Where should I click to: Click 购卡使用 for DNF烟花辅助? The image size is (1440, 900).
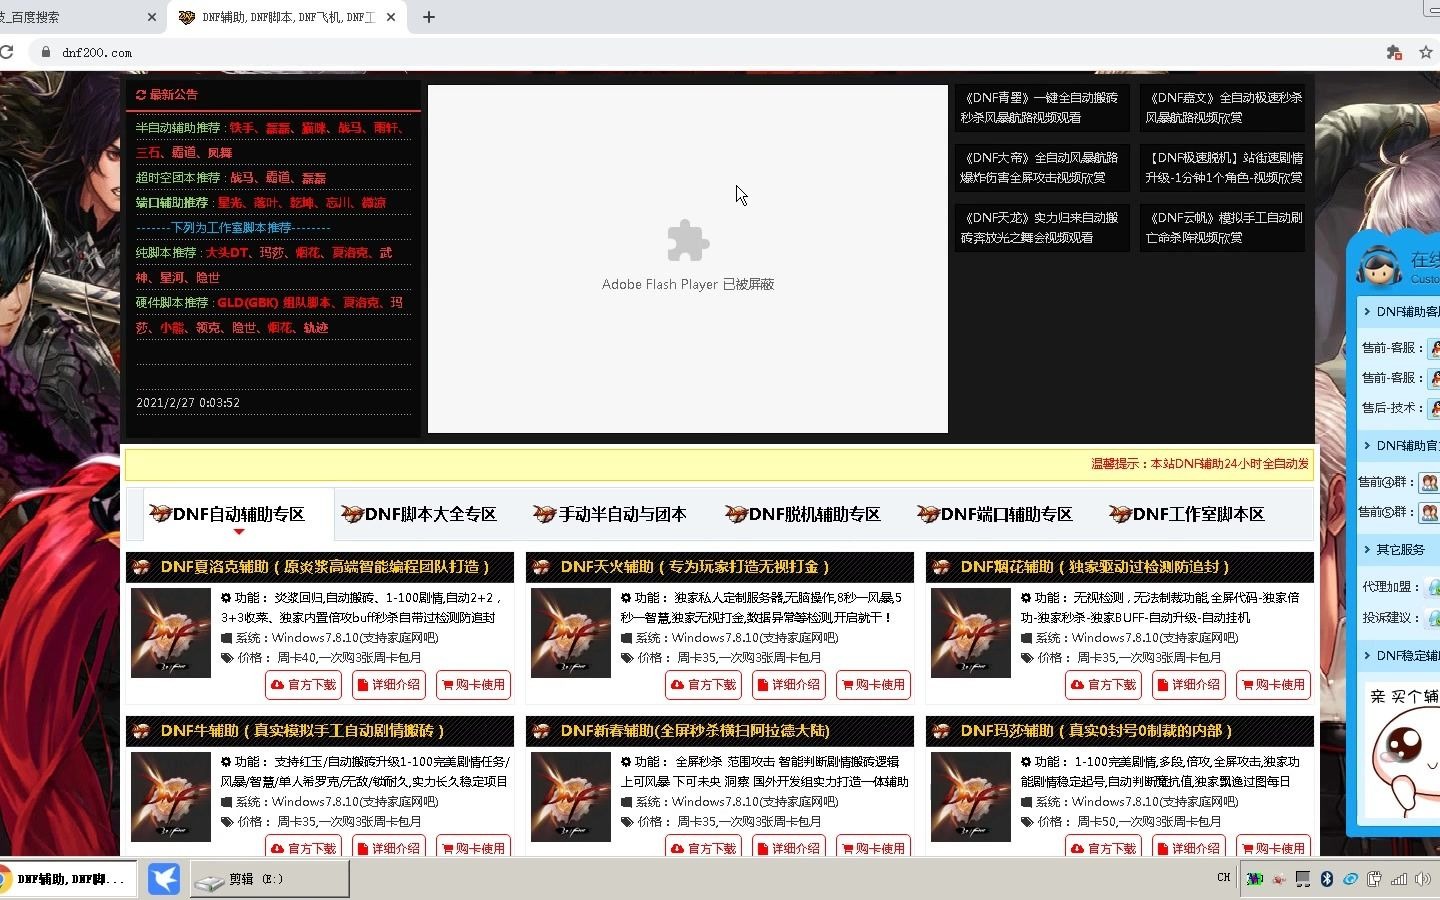pos(1273,685)
